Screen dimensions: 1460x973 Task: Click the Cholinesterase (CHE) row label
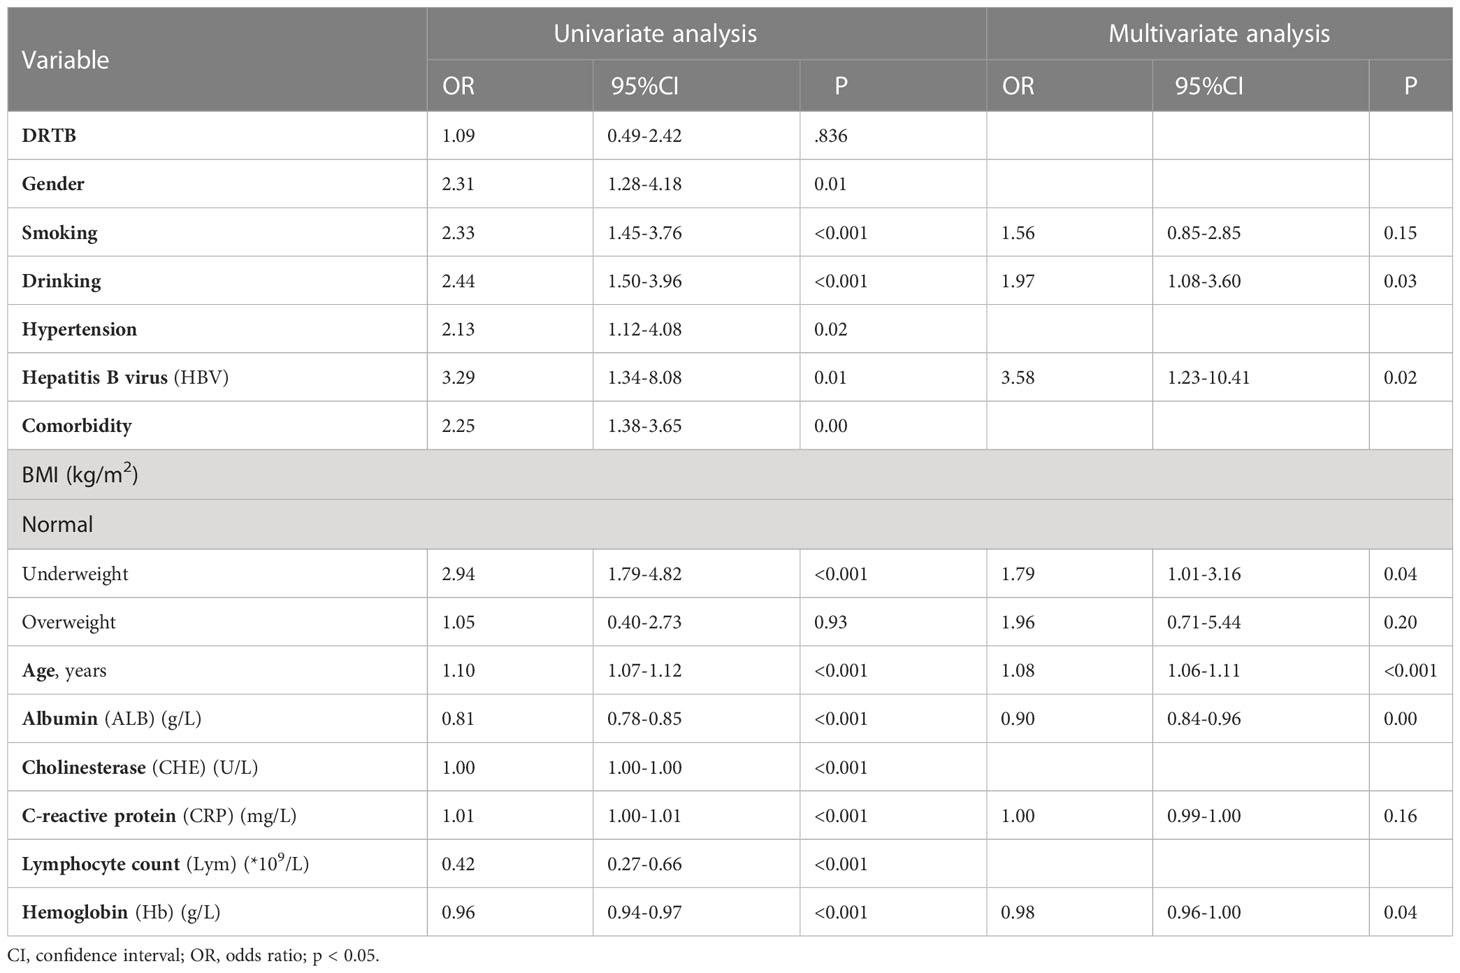[x=140, y=768]
